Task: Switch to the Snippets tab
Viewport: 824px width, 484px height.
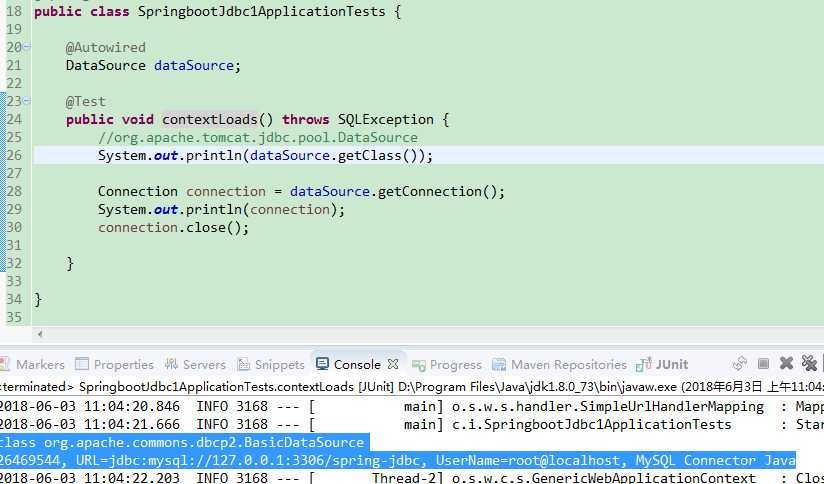Action: tap(271, 364)
